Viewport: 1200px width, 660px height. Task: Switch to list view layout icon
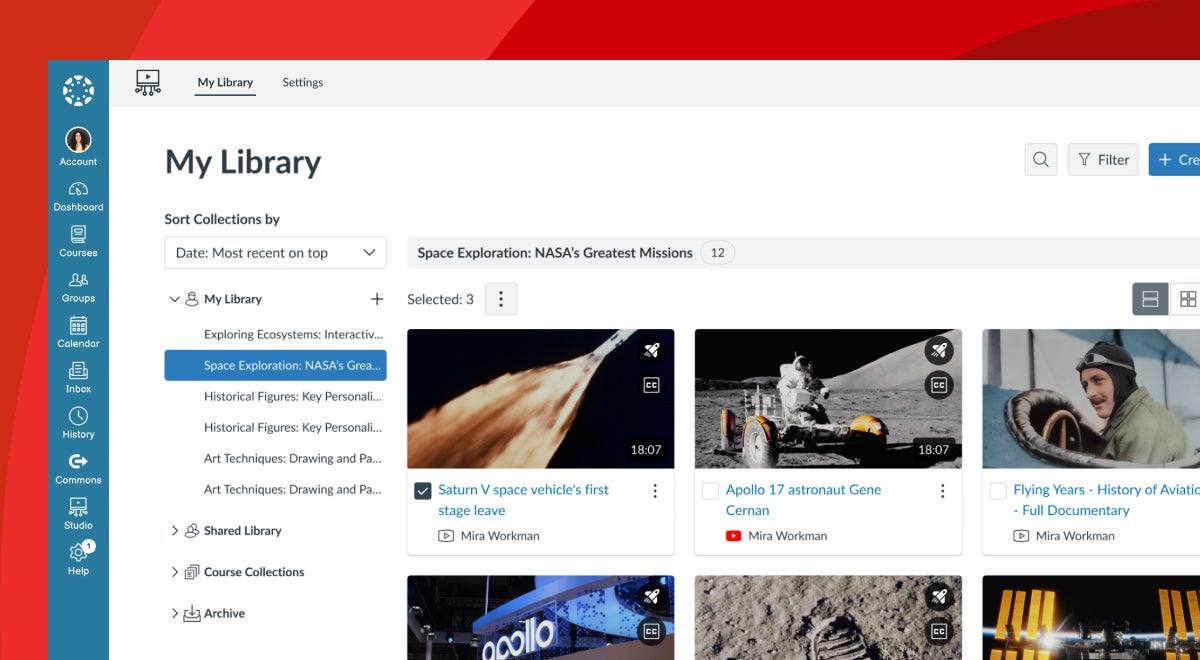[x=1150, y=299]
